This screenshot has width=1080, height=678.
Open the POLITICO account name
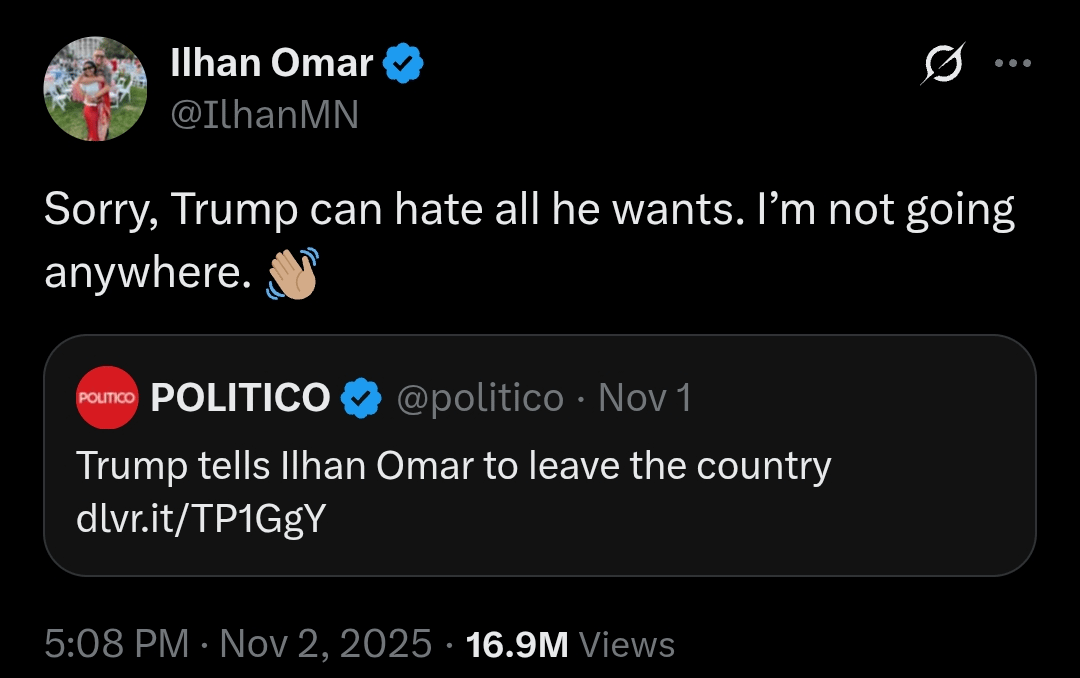(x=240, y=398)
